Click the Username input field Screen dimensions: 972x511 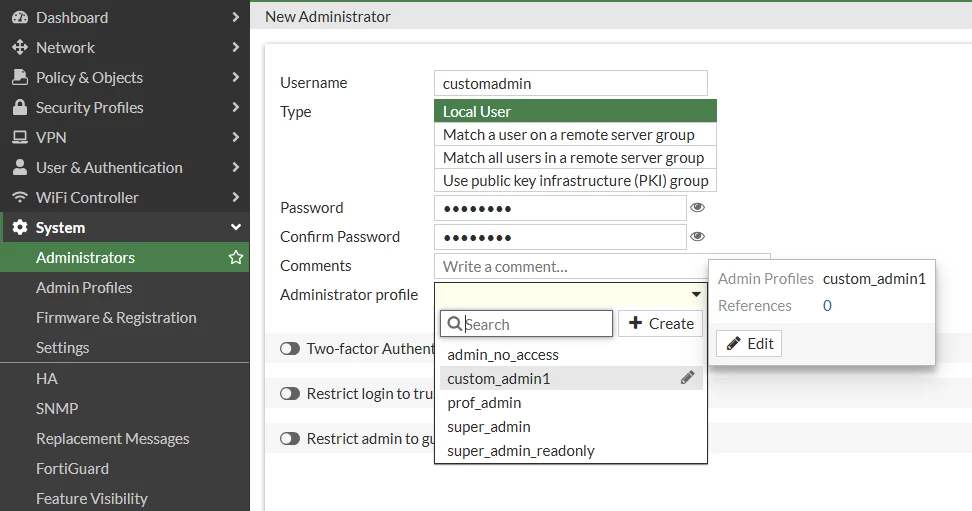[x=571, y=83]
